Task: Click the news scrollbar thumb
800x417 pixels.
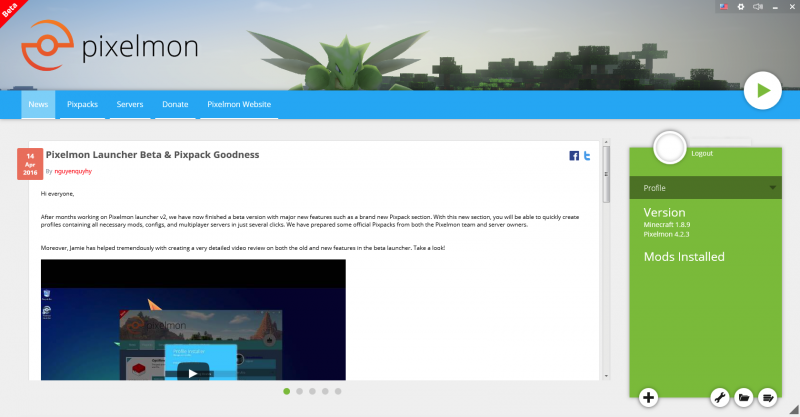Action: (x=606, y=174)
